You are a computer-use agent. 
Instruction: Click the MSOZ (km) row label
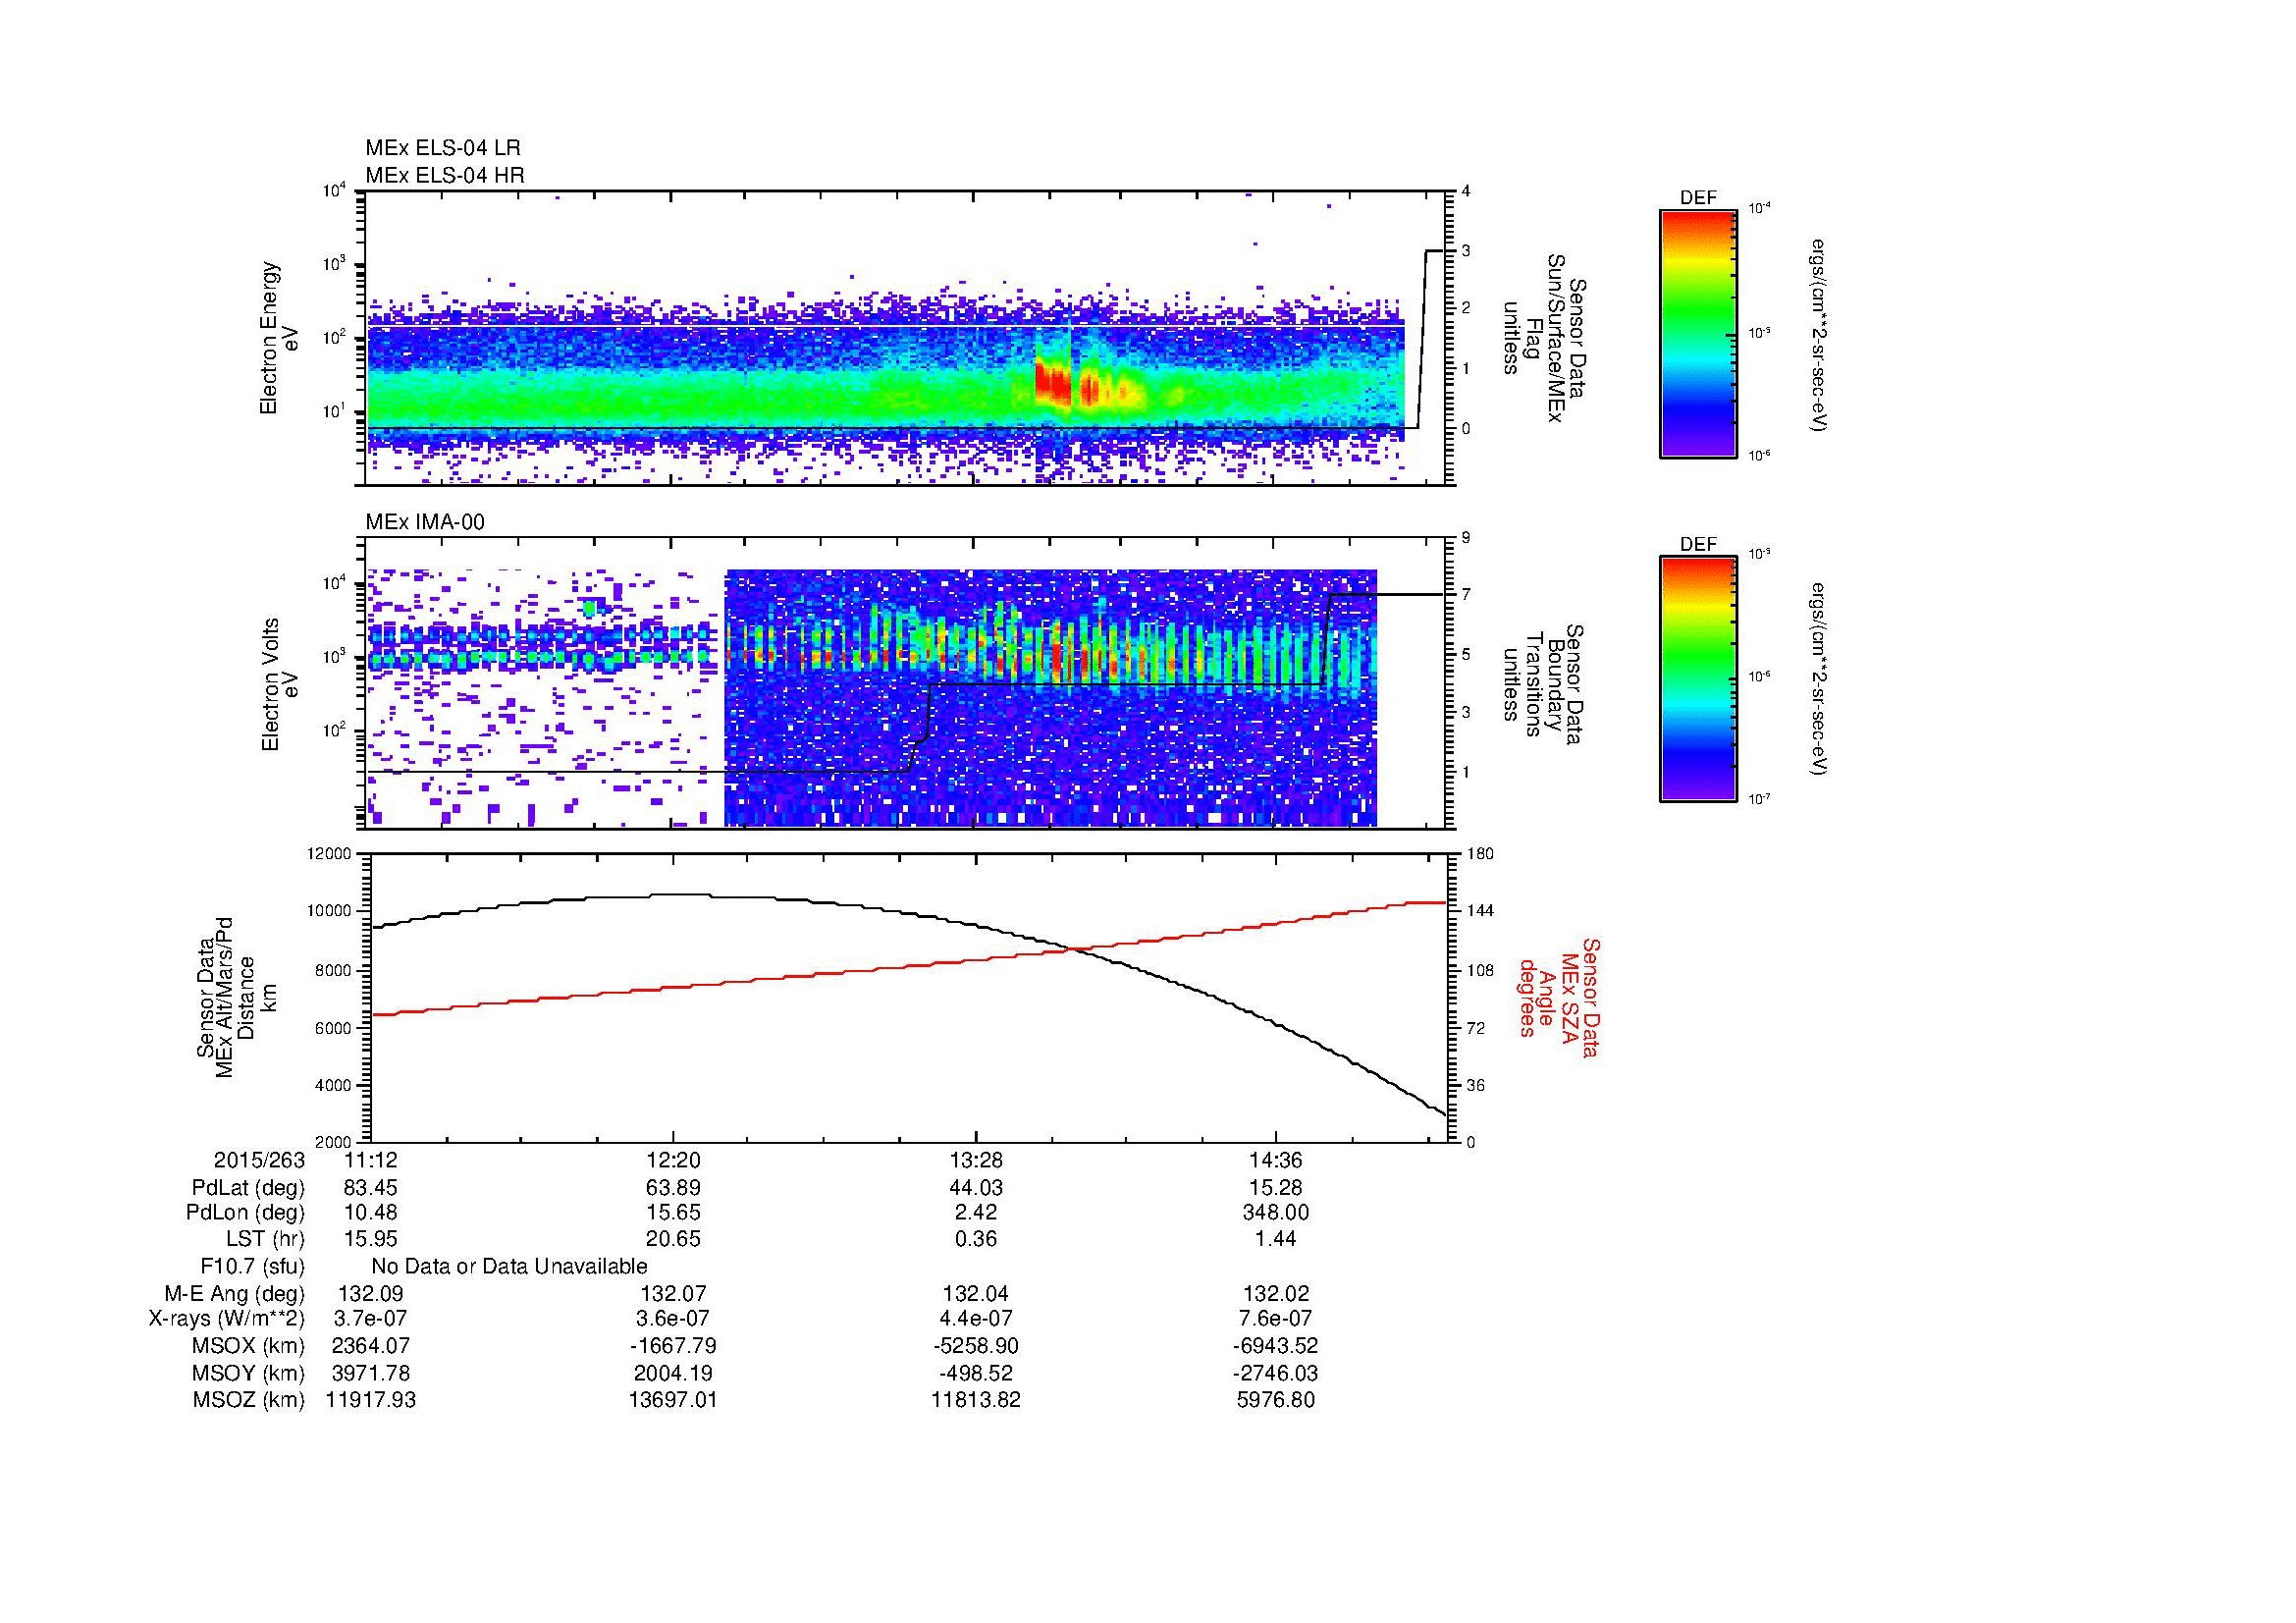click(248, 1400)
